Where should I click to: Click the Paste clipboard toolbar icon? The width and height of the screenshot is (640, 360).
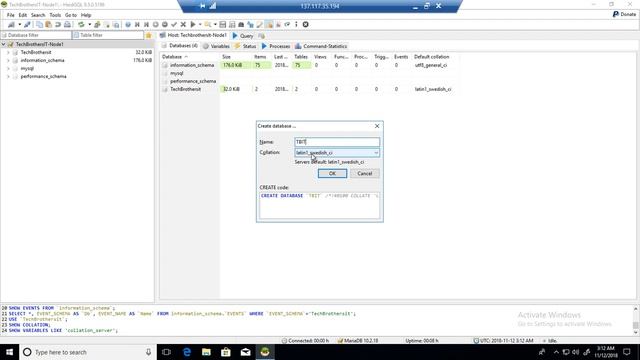click(49, 24)
